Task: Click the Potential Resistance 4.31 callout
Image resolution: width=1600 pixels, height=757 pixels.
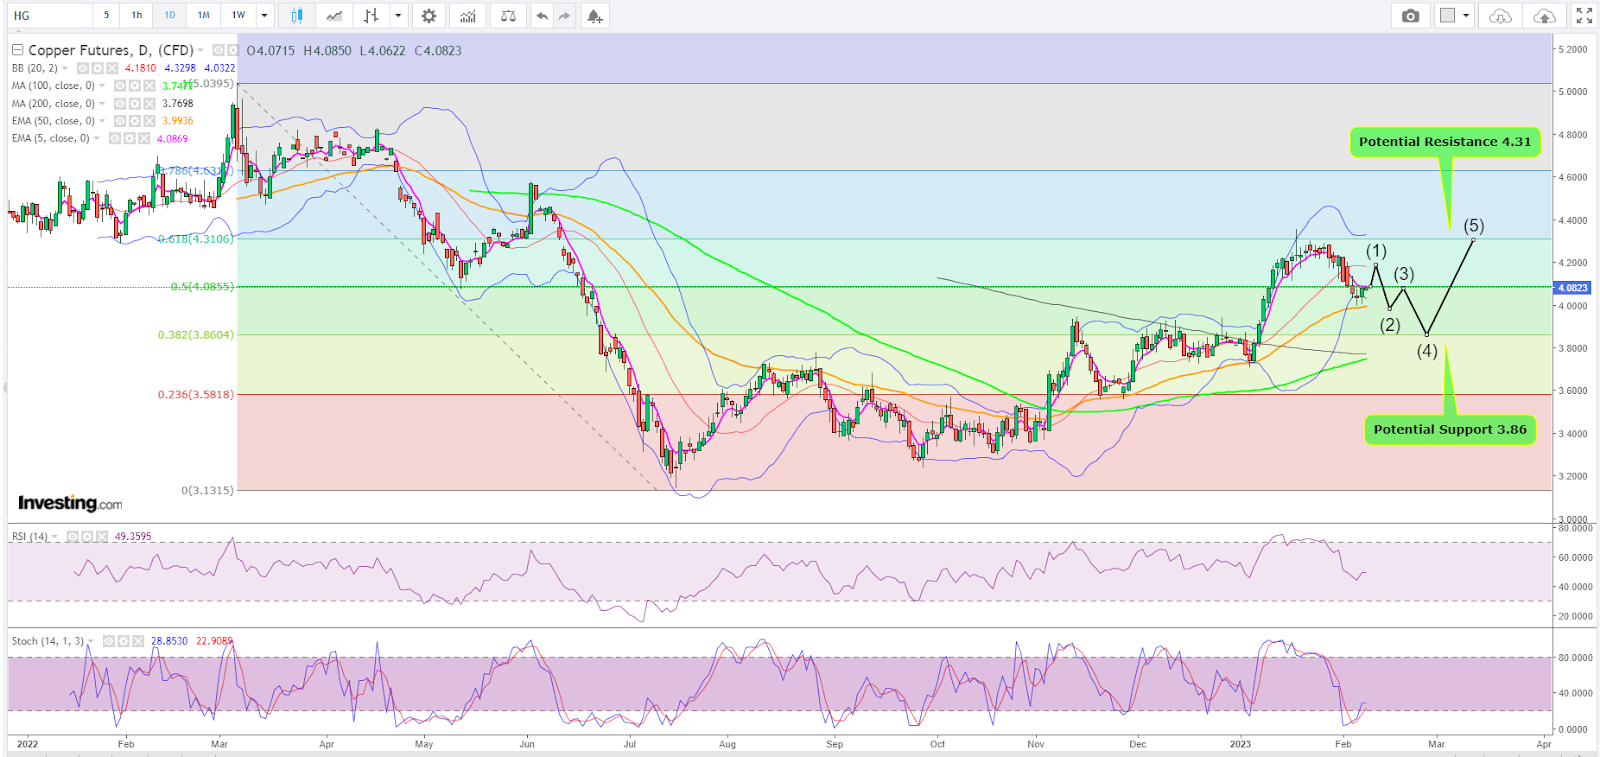Action: point(1445,142)
